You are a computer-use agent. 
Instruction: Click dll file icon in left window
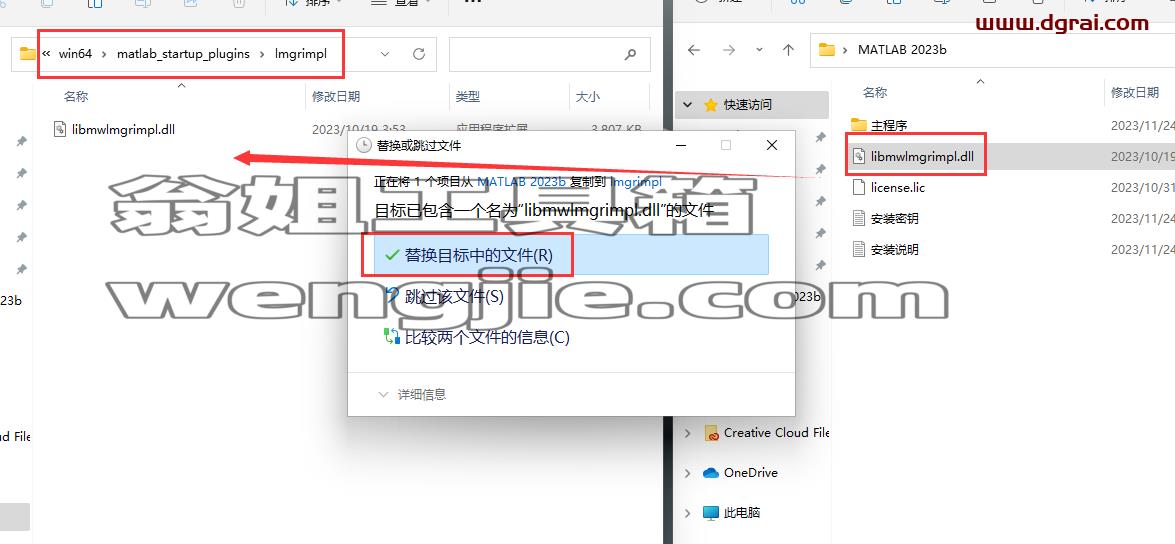61,129
